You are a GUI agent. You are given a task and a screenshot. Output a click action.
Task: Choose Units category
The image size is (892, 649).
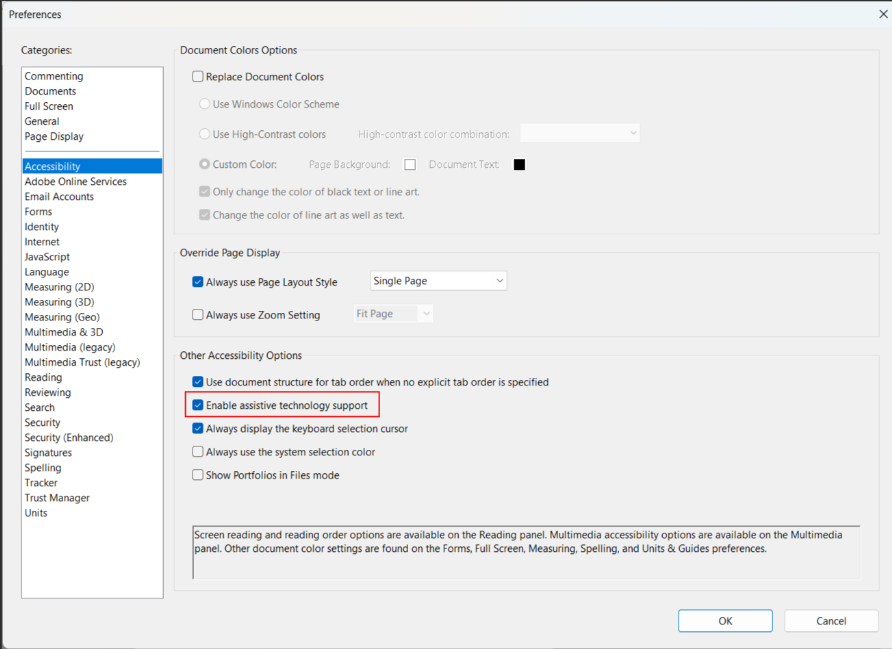(92, 513)
